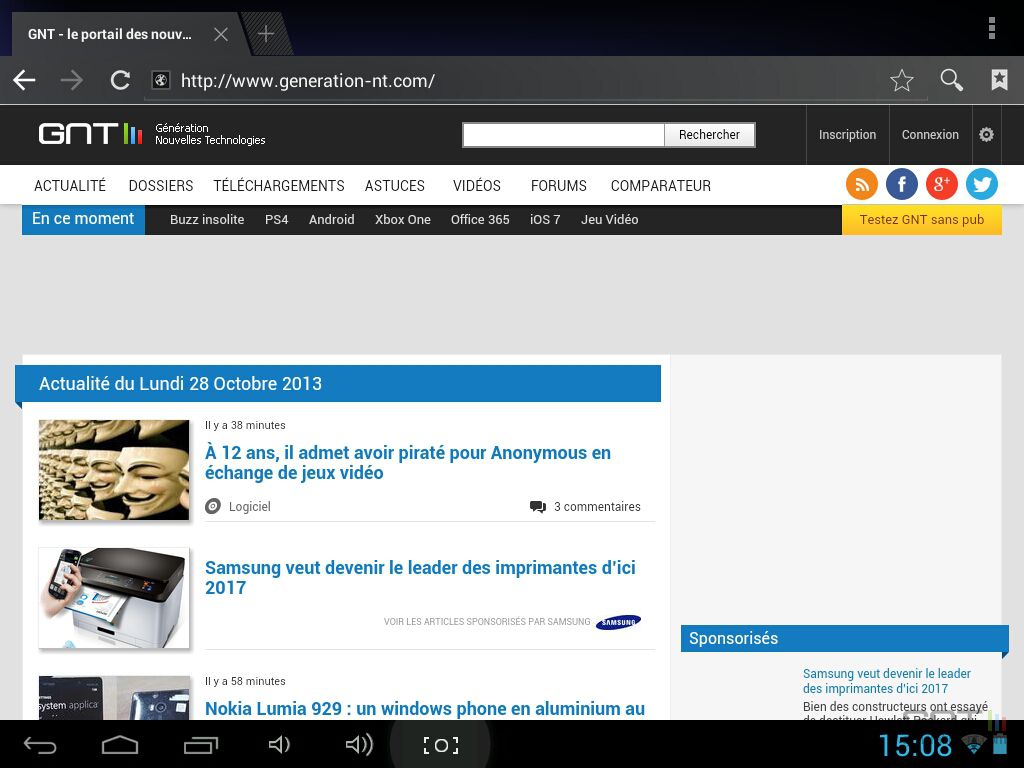Click the Twitter icon
The width and height of the screenshot is (1024, 768).
982,184
